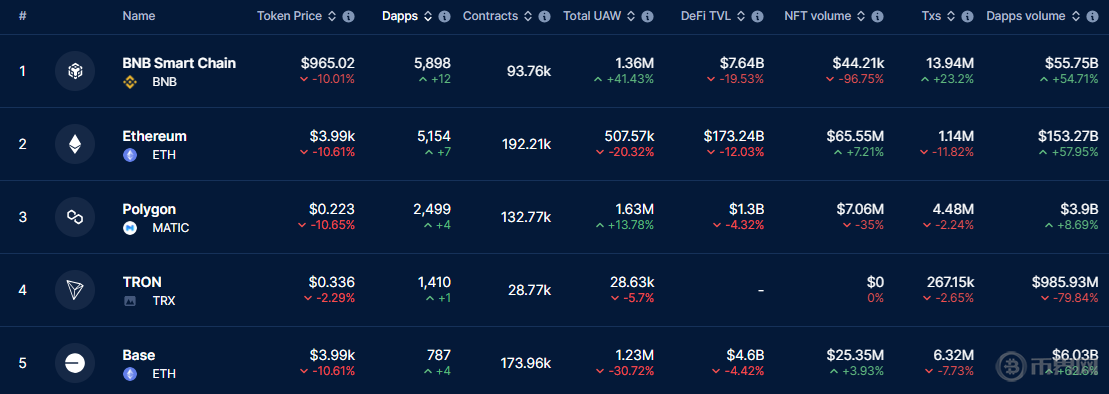Sort table by Dapps count
1109x394 pixels.
coord(428,16)
